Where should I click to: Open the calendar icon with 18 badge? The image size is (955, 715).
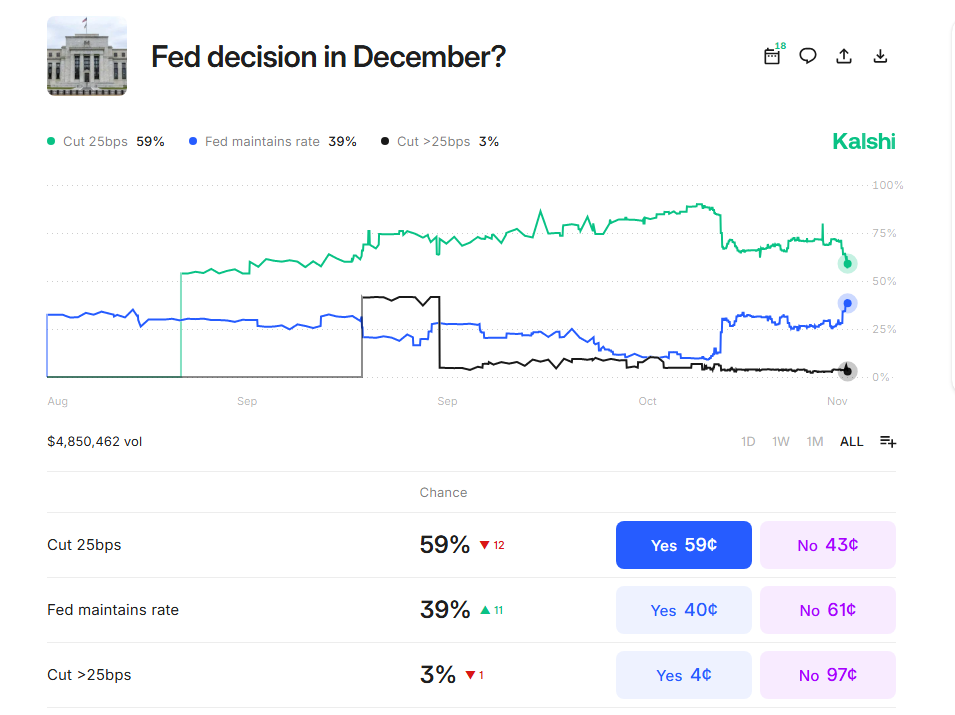click(x=772, y=56)
